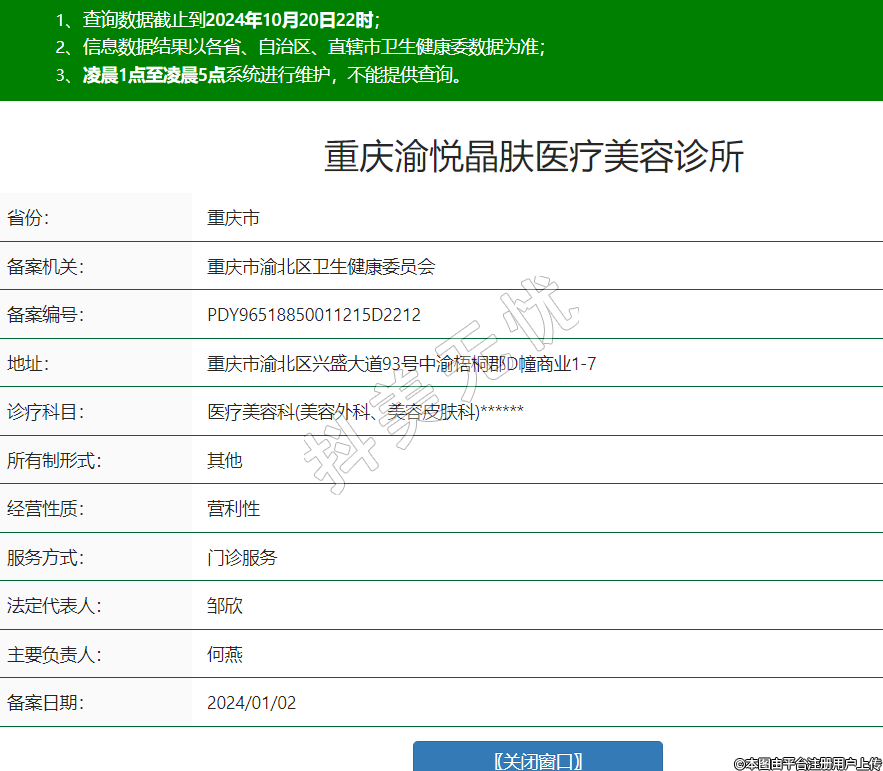Click the service type value 门诊服务
The width and height of the screenshot is (883, 771).
pyautogui.click(x=242, y=558)
